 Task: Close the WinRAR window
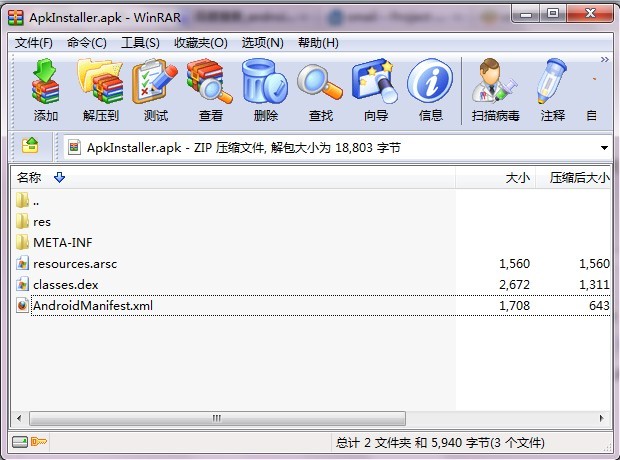pyautogui.click(x=590, y=14)
